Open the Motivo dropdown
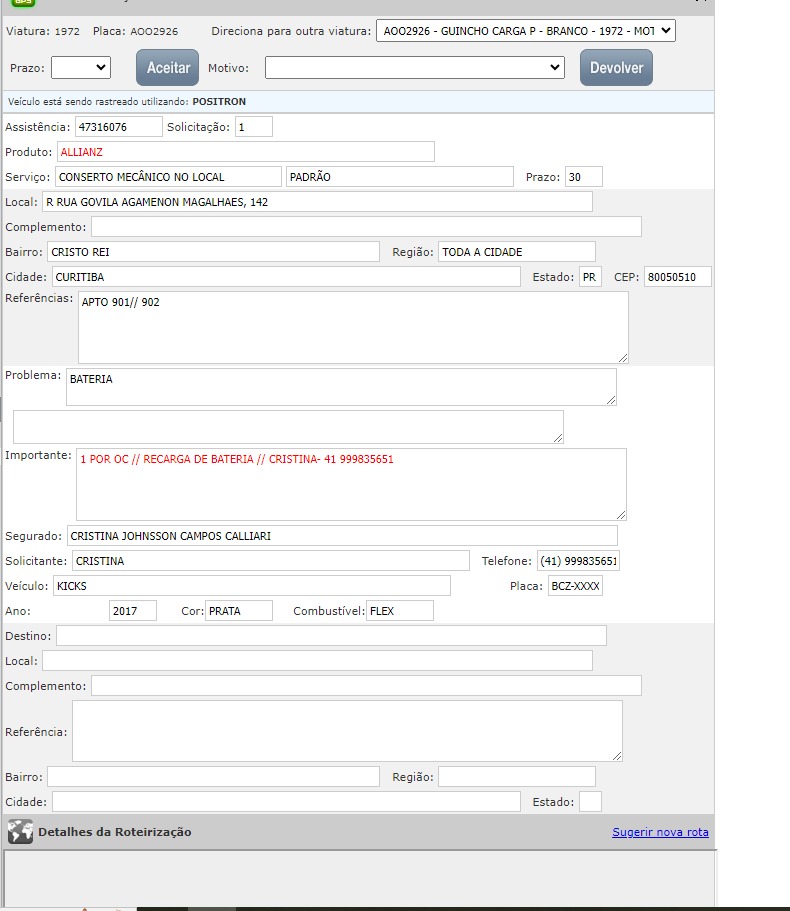The width and height of the screenshot is (790, 911). point(415,67)
